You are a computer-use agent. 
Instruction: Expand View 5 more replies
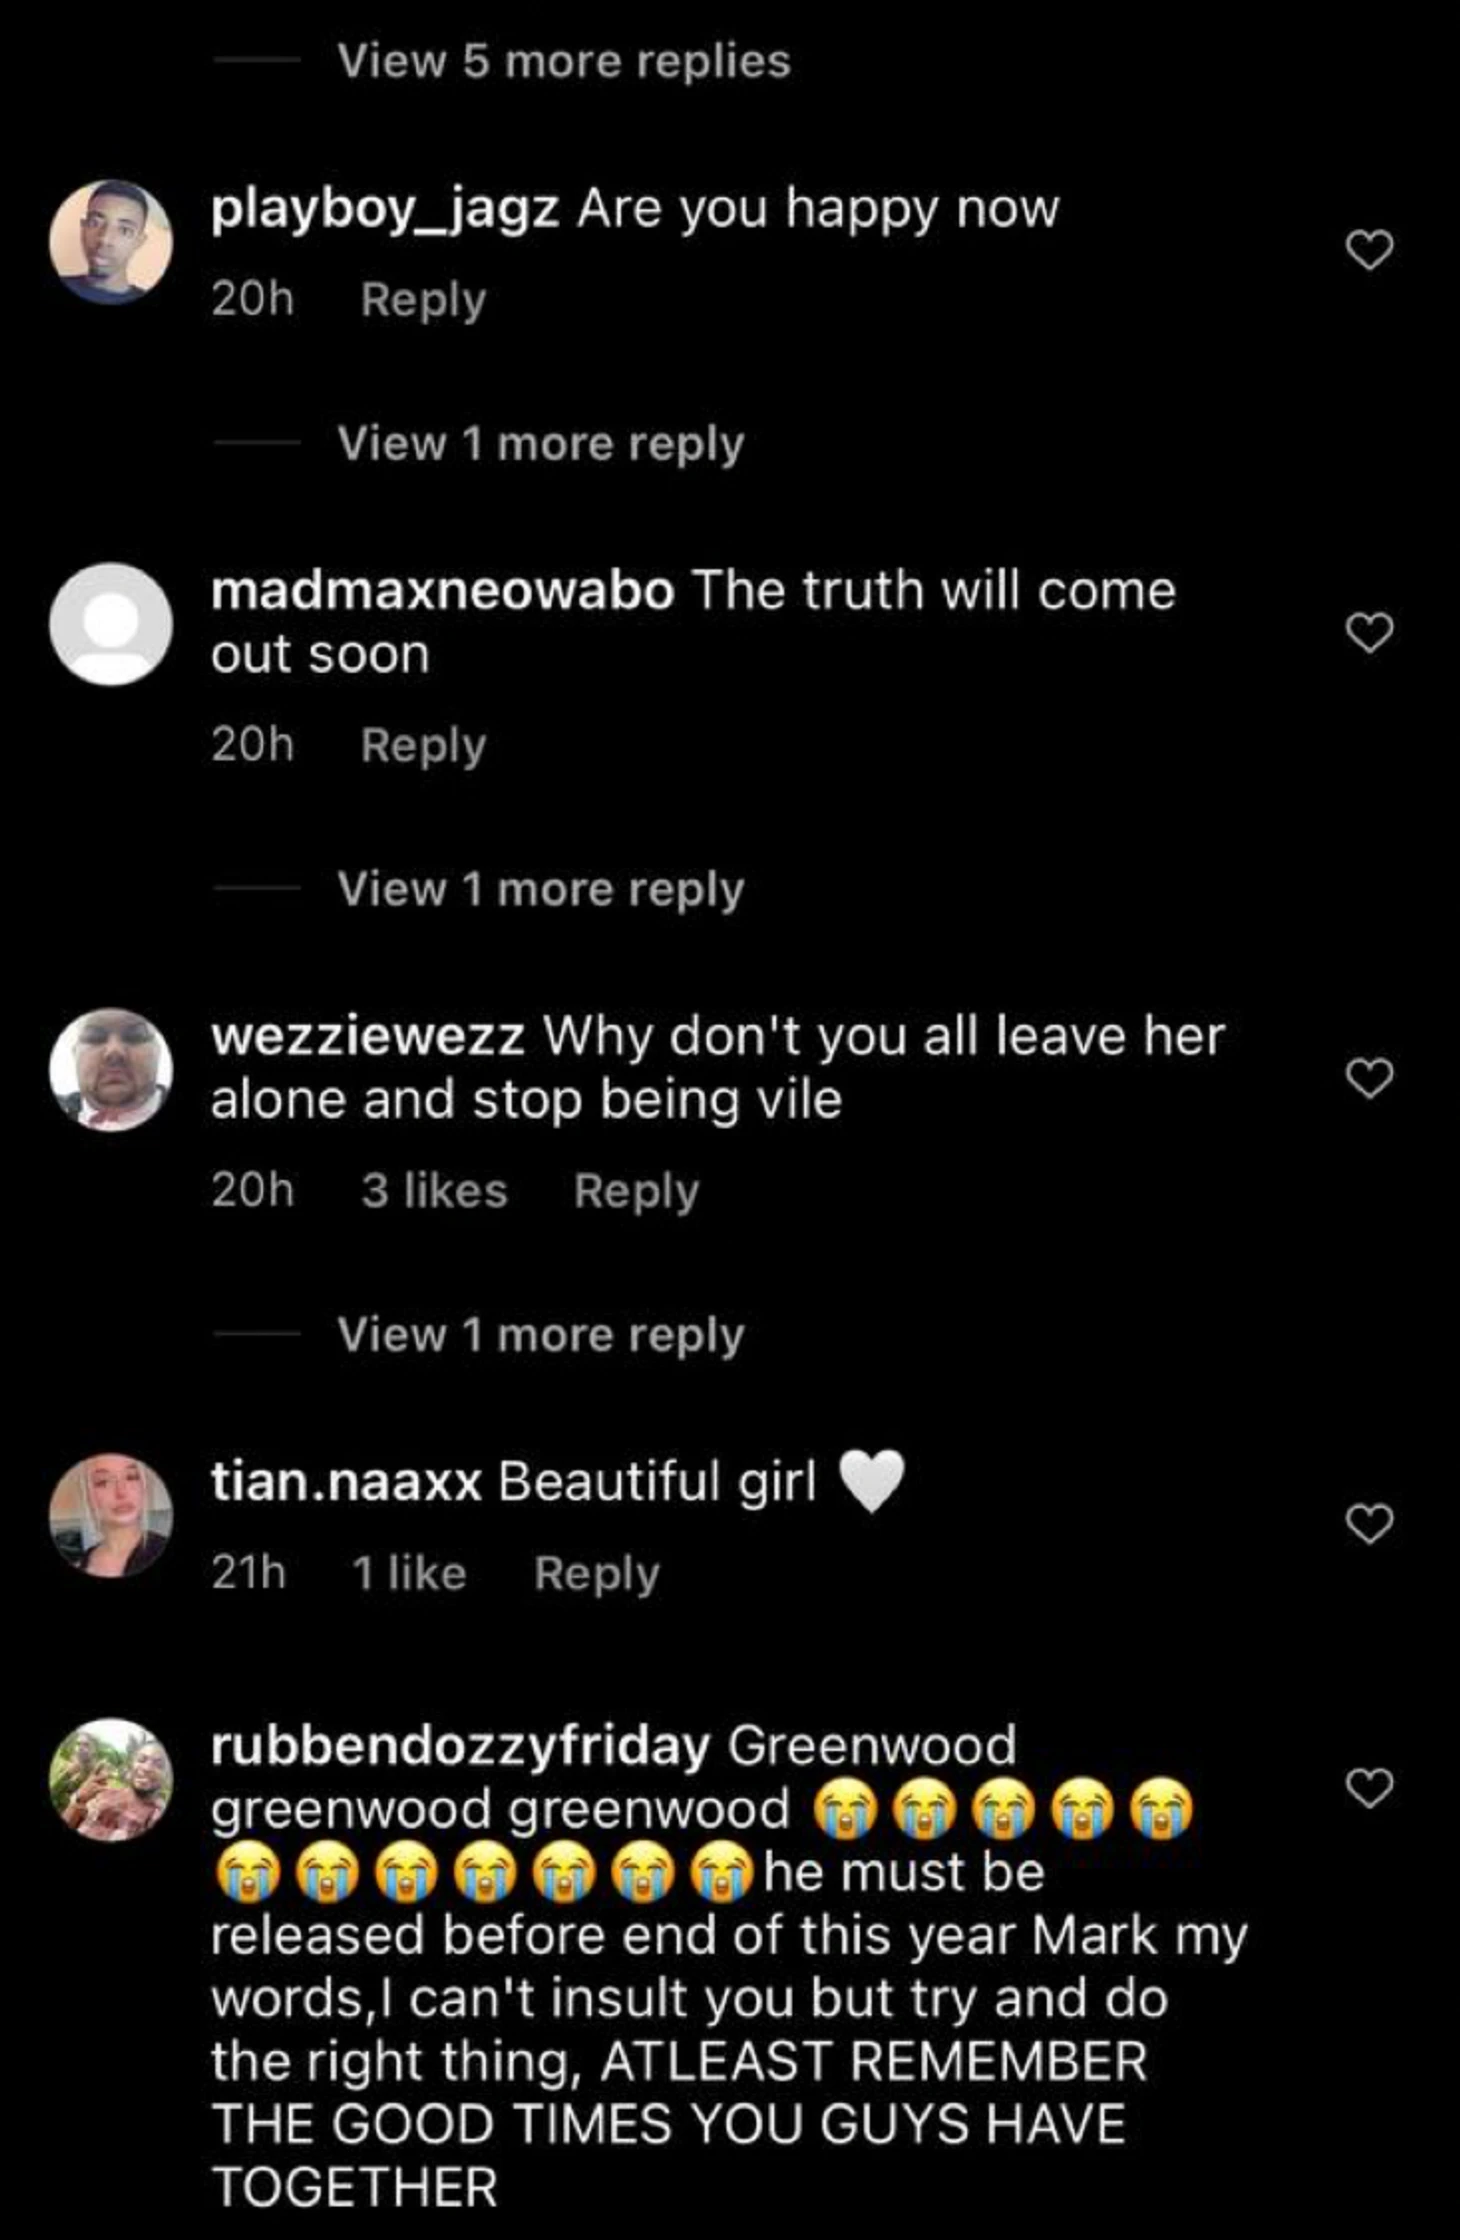click(564, 62)
